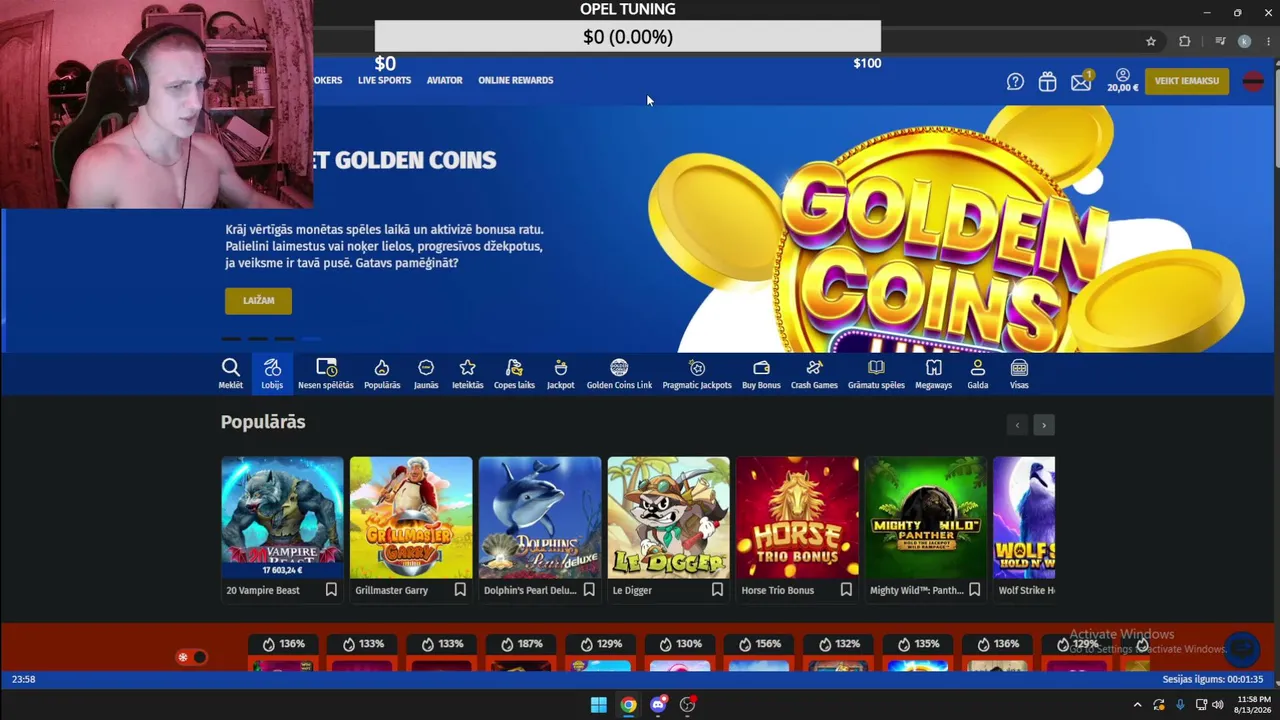Open the Chrome three-dot menu

1268,41
